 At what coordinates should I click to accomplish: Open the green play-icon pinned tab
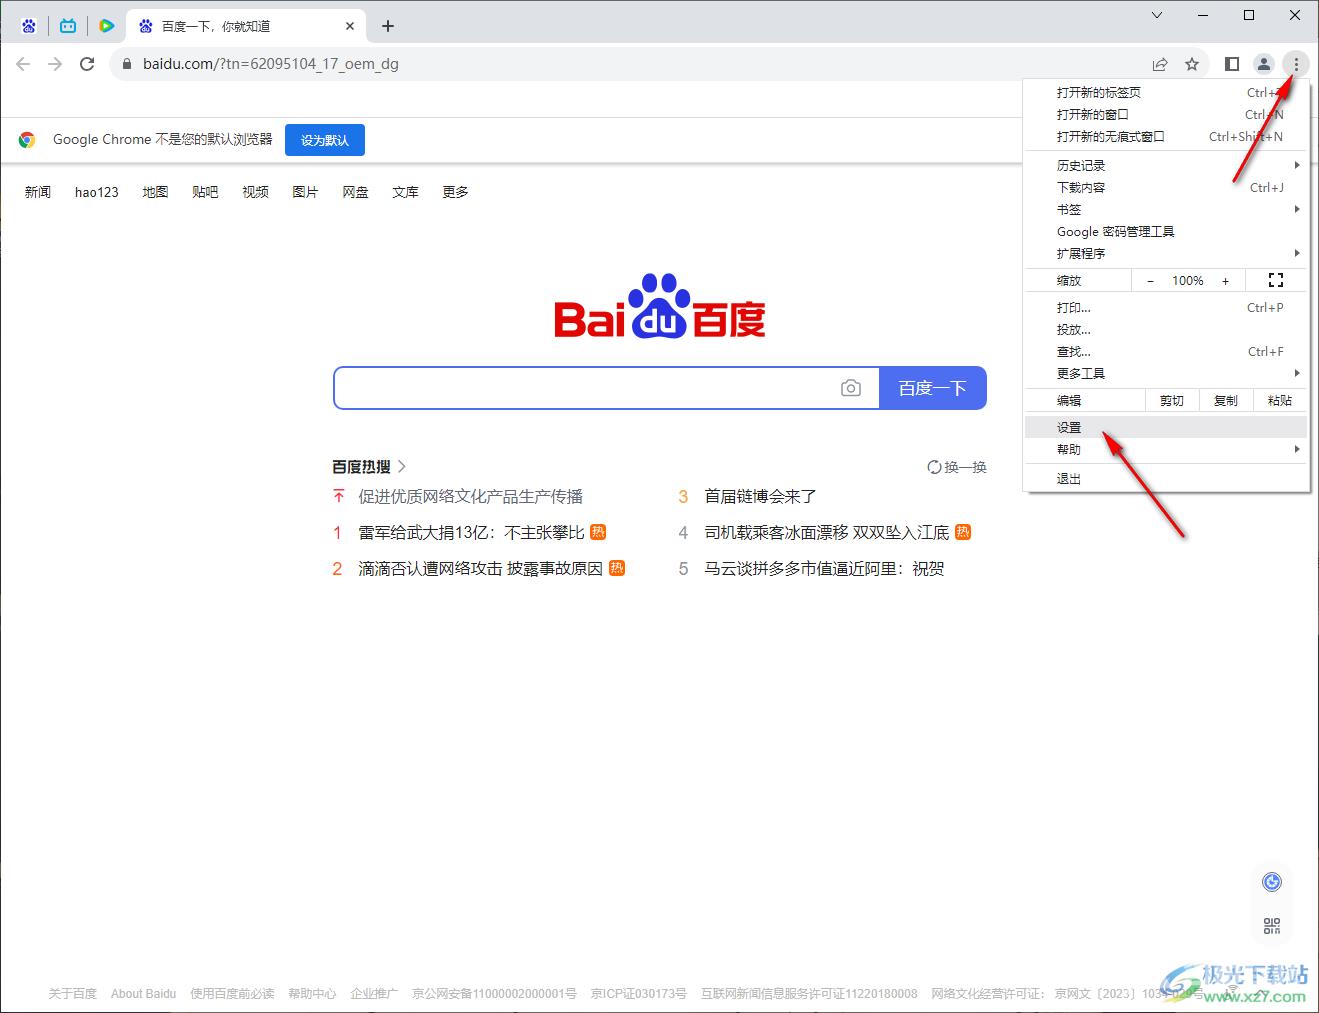tap(106, 26)
